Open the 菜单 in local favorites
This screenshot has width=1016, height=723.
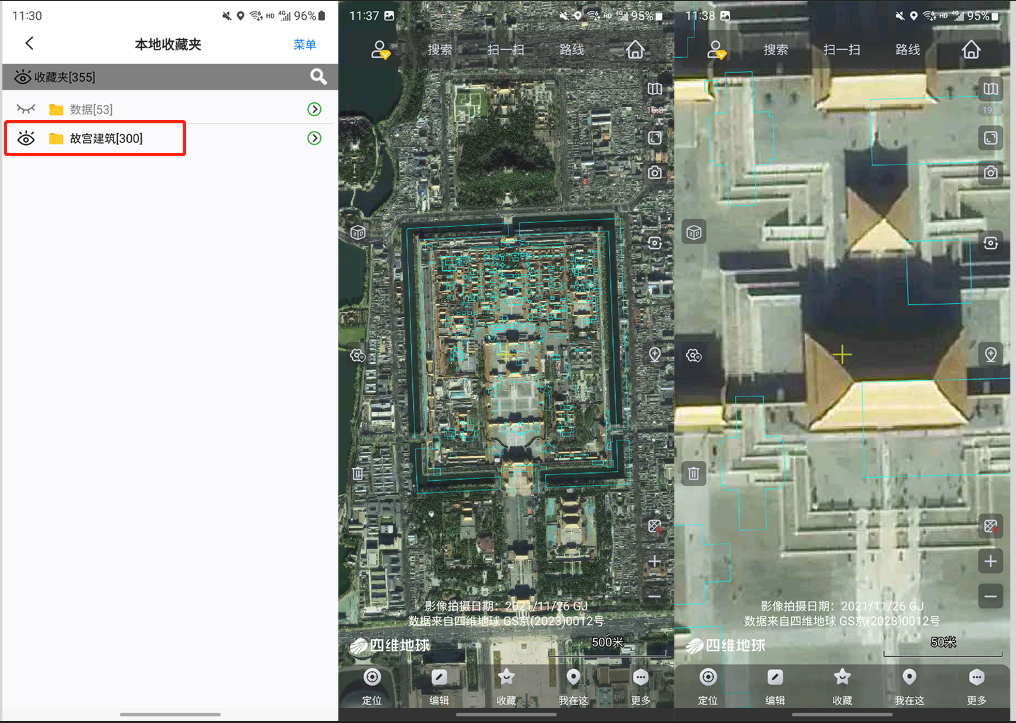point(304,44)
